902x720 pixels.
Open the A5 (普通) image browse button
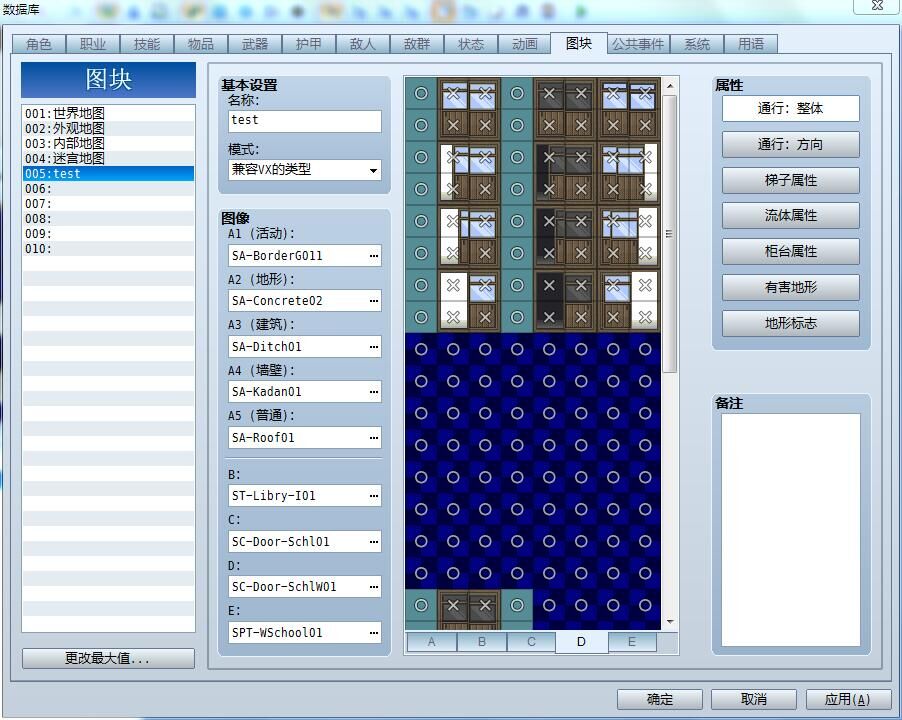coord(374,438)
